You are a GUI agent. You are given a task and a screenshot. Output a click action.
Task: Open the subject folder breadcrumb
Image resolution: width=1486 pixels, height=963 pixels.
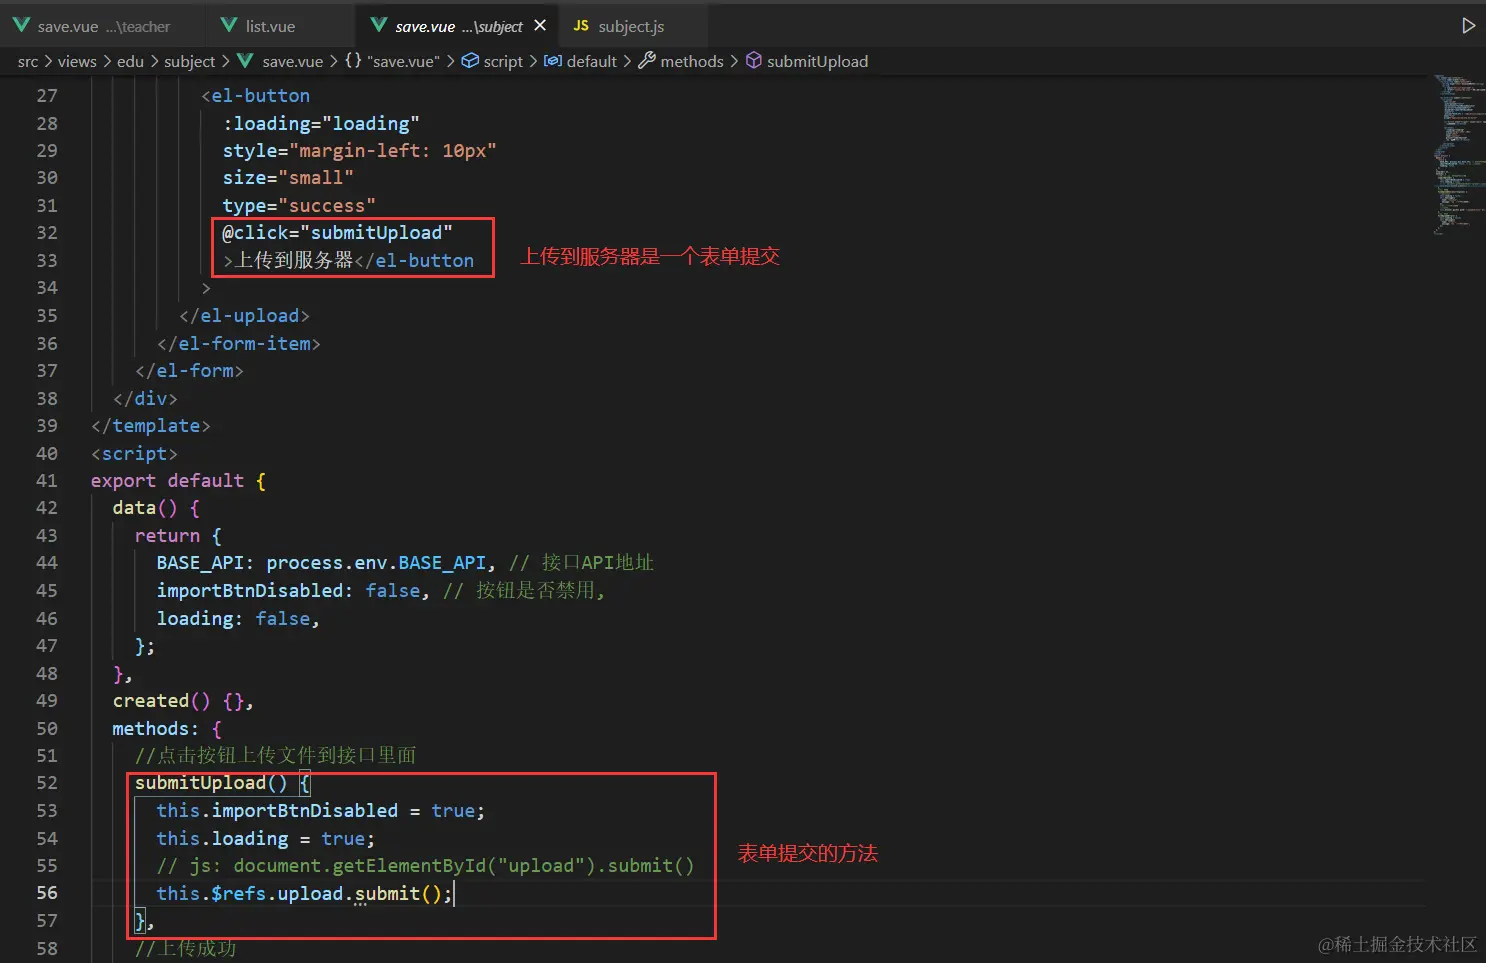click(189, 62)
